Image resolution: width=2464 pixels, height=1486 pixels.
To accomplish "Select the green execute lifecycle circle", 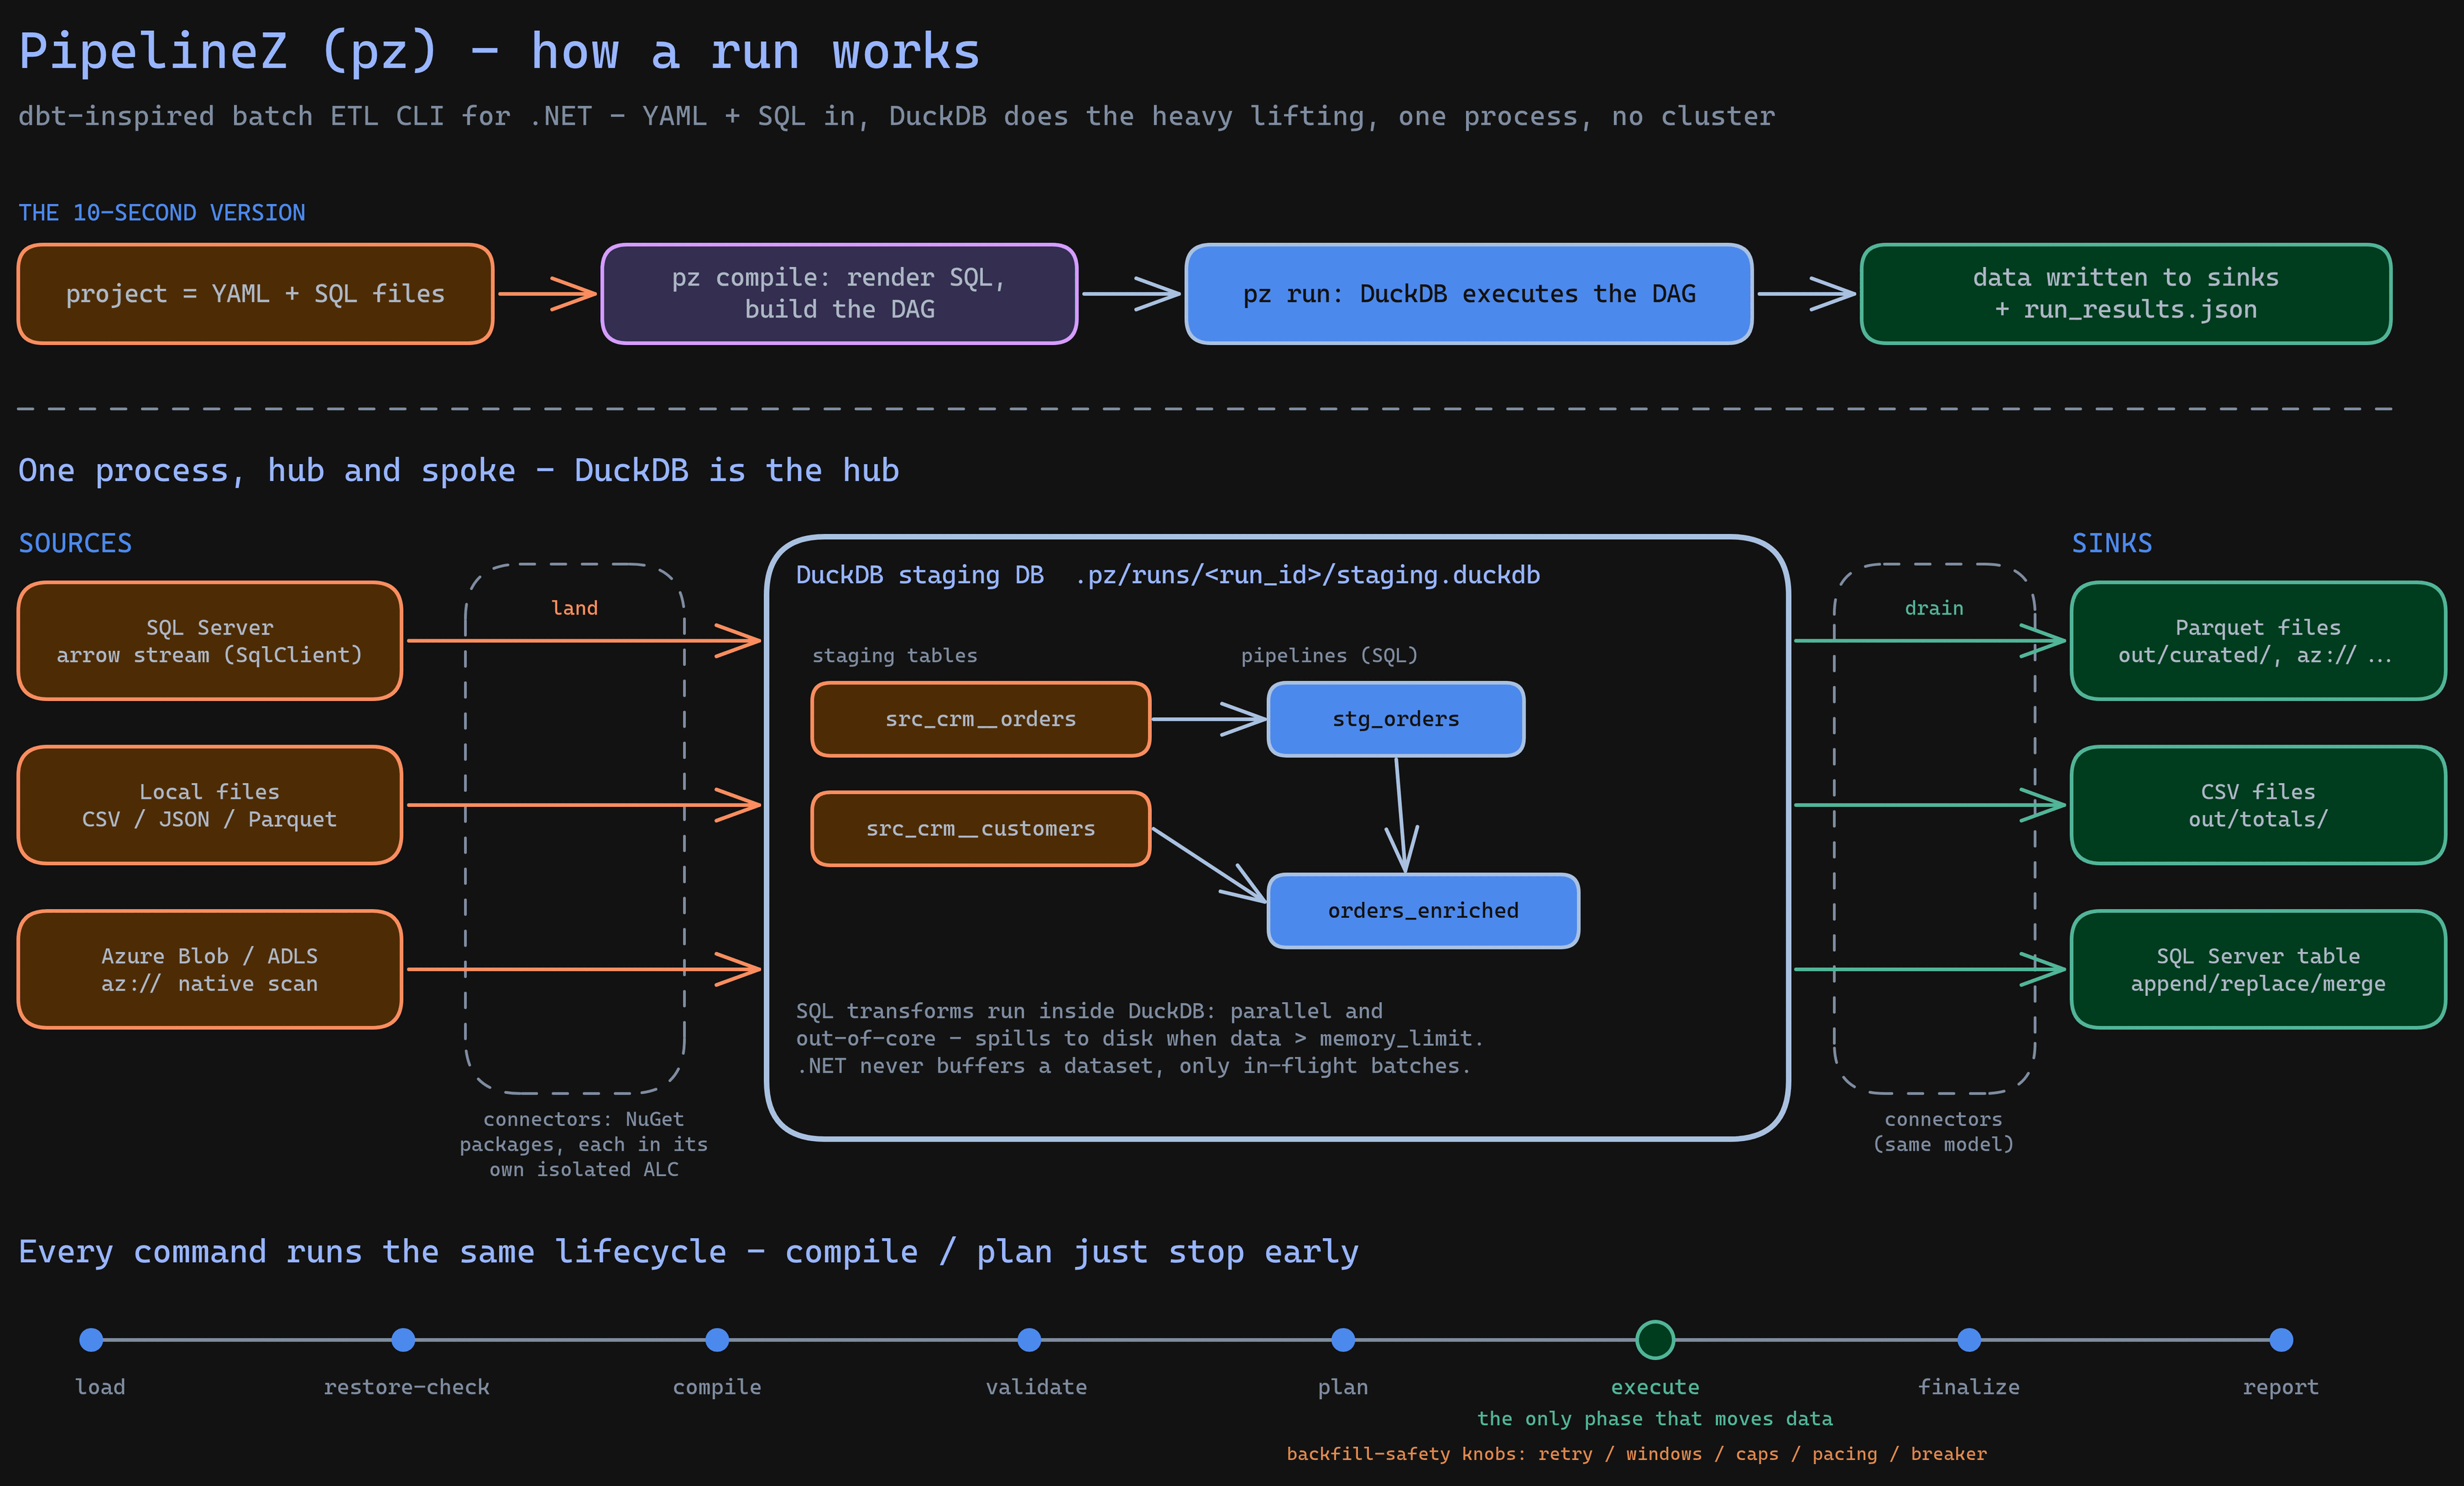I will pyautogui.click(x=1655, y=1340).
